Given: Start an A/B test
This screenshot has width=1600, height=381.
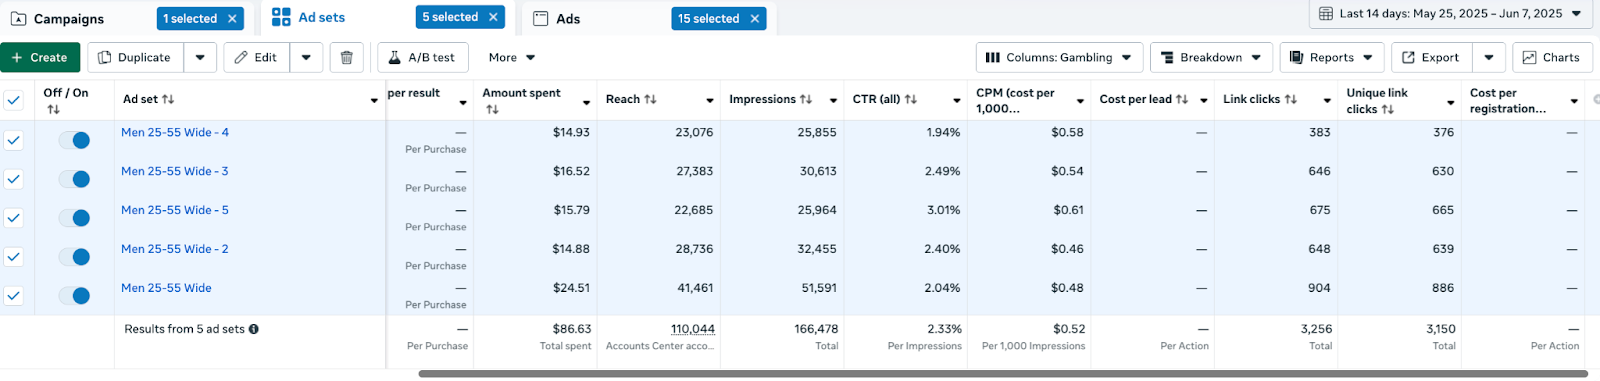Looking at the screenshot, I should pos(422,58).
